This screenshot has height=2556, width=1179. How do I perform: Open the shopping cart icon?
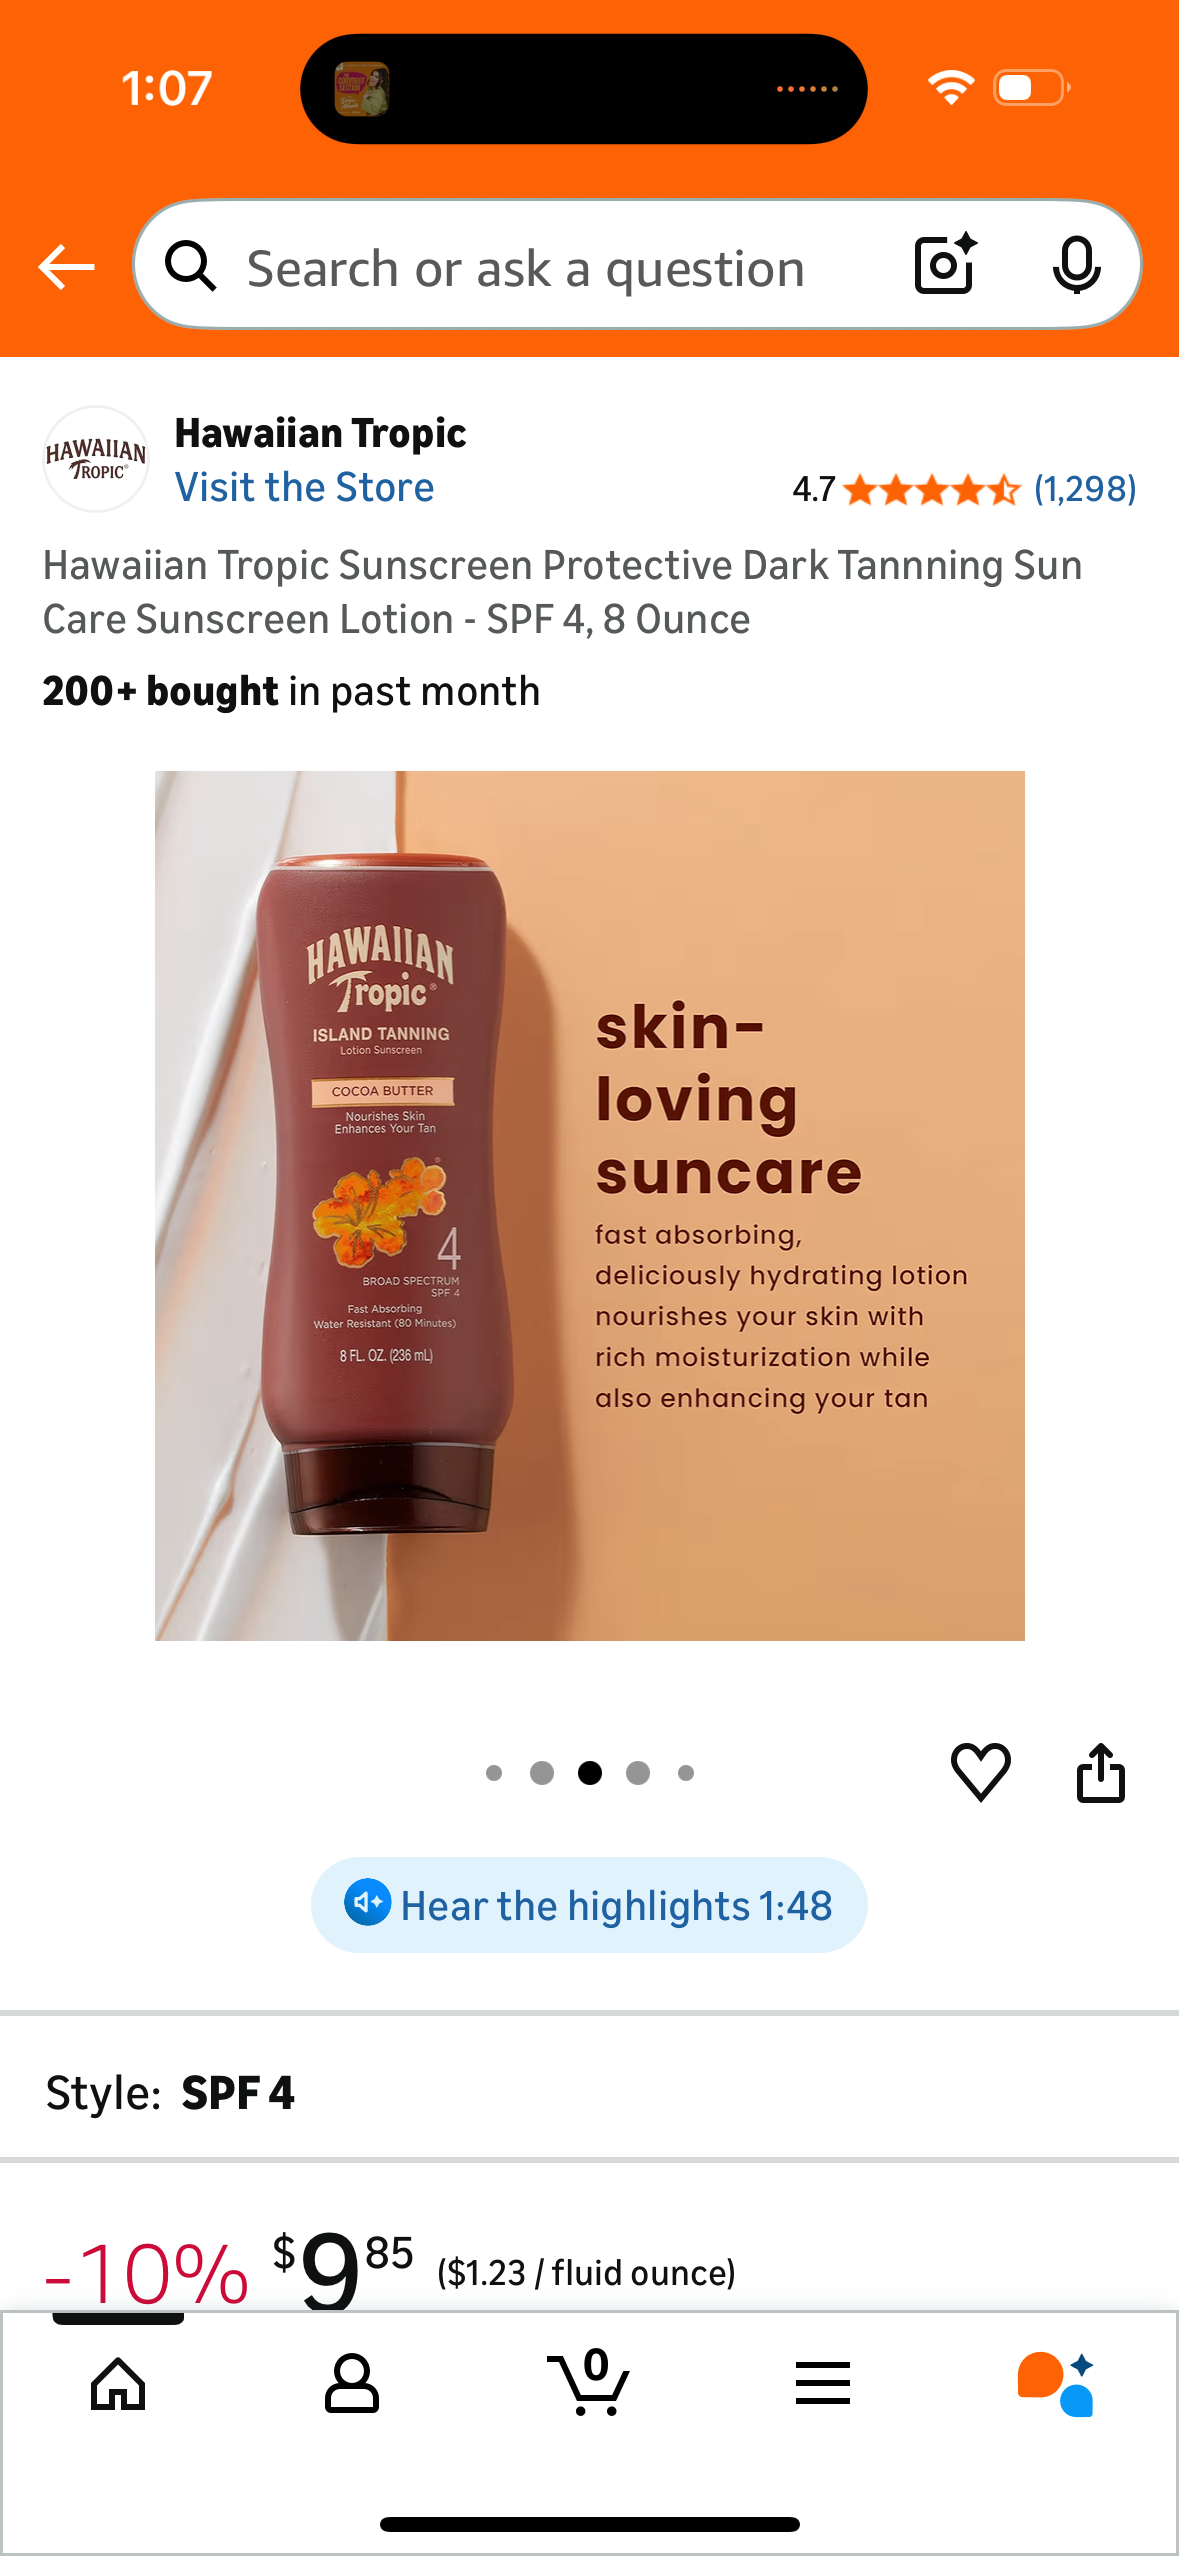pos(589,2382)
